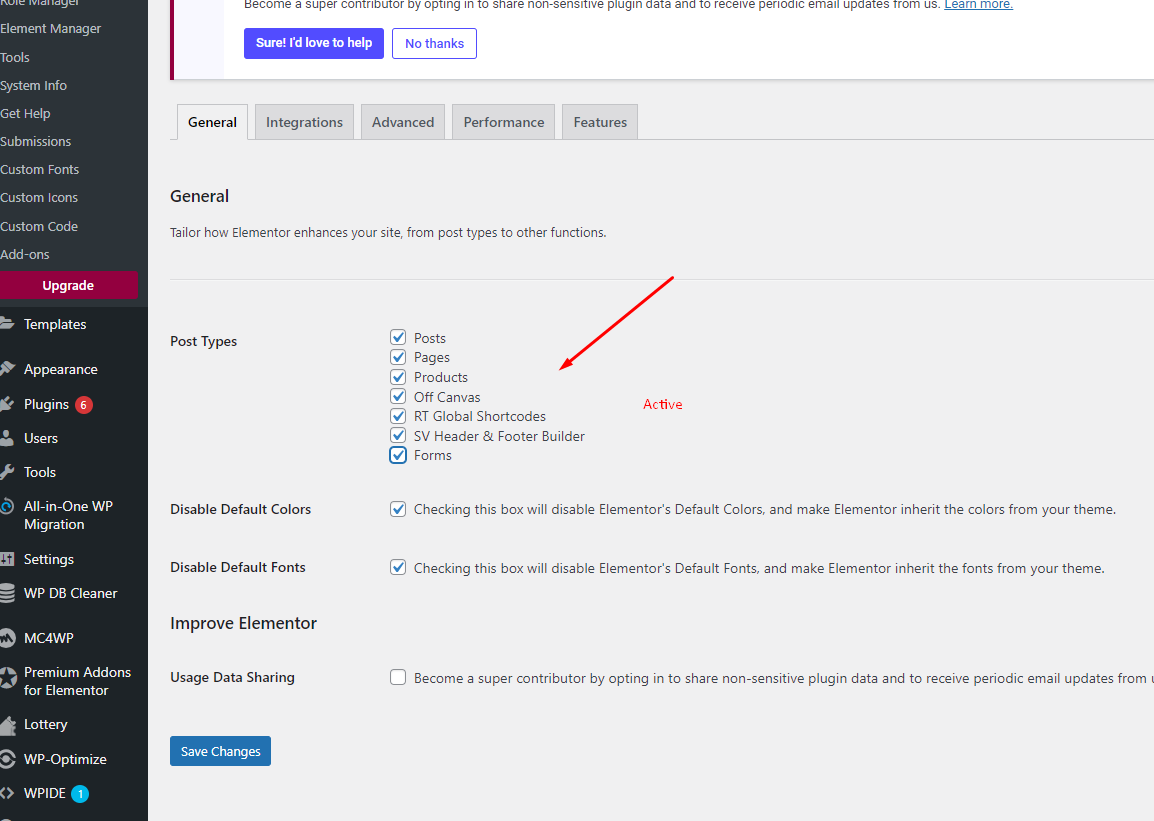Follow the Learn more link
Screen dimensions: 1154x821
978,5
